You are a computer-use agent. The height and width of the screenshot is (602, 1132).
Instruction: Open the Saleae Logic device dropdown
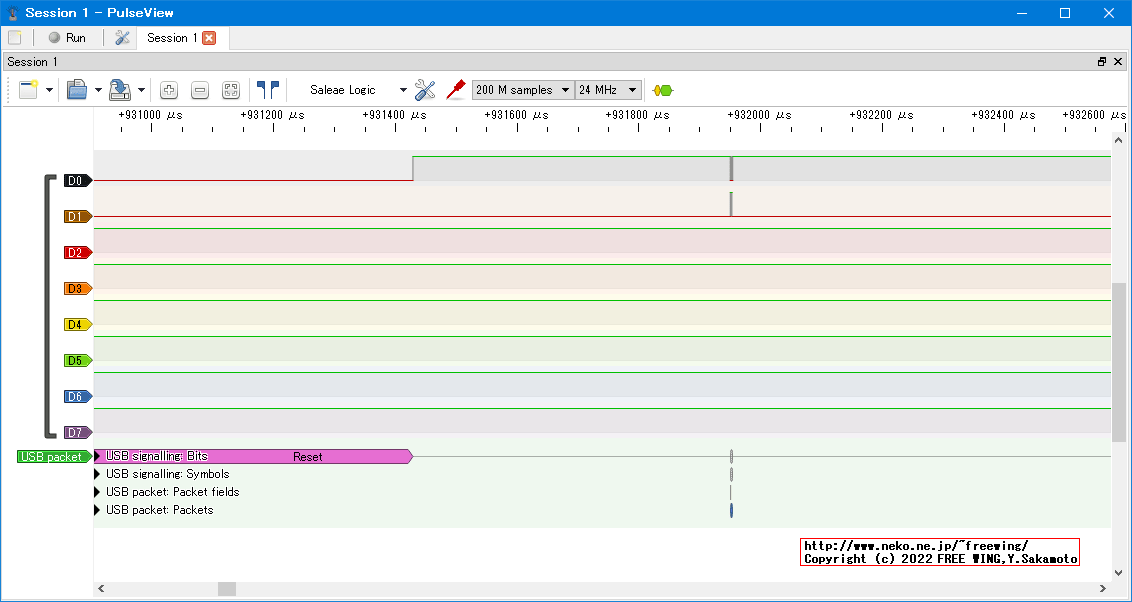click(x=357, y=90)
